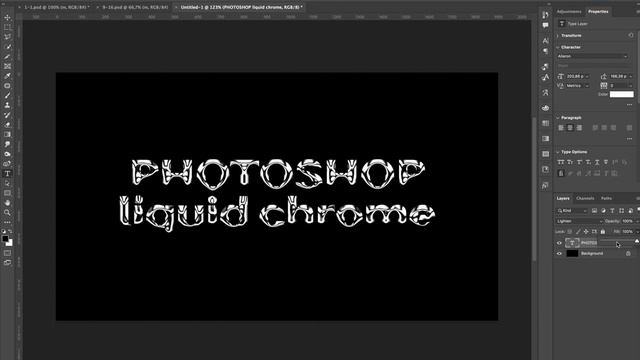Screen dimensions: 640x360
Task: Expand the Transform section
Action: [x=558, y=36]
